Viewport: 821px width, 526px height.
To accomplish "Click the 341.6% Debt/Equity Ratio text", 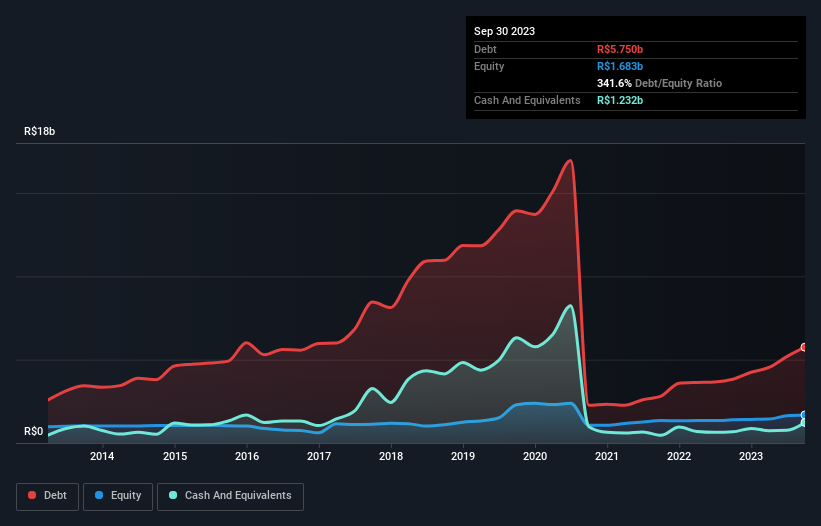I will (659, 83).
